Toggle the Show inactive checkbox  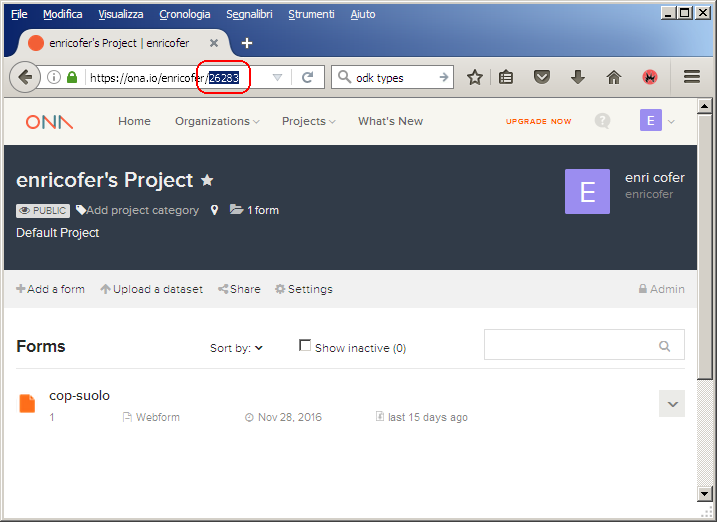tap(305, 345)
